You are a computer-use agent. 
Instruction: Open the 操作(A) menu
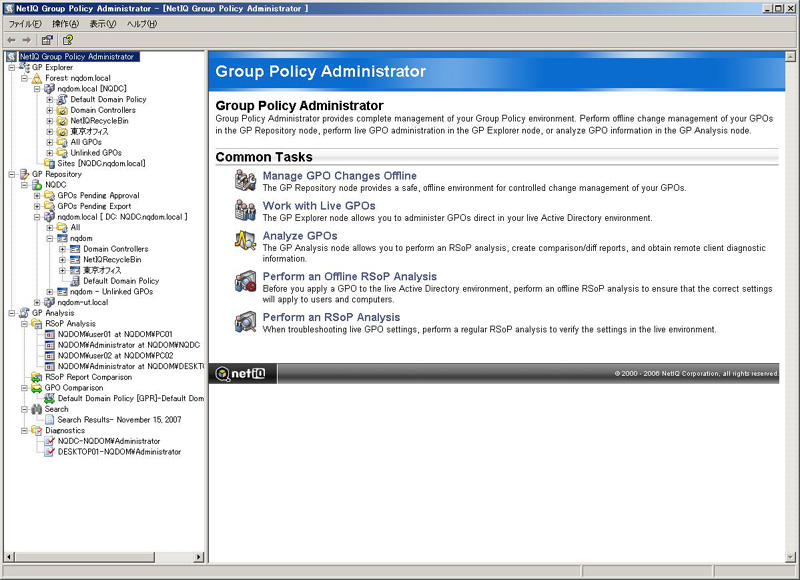(65, 24)
